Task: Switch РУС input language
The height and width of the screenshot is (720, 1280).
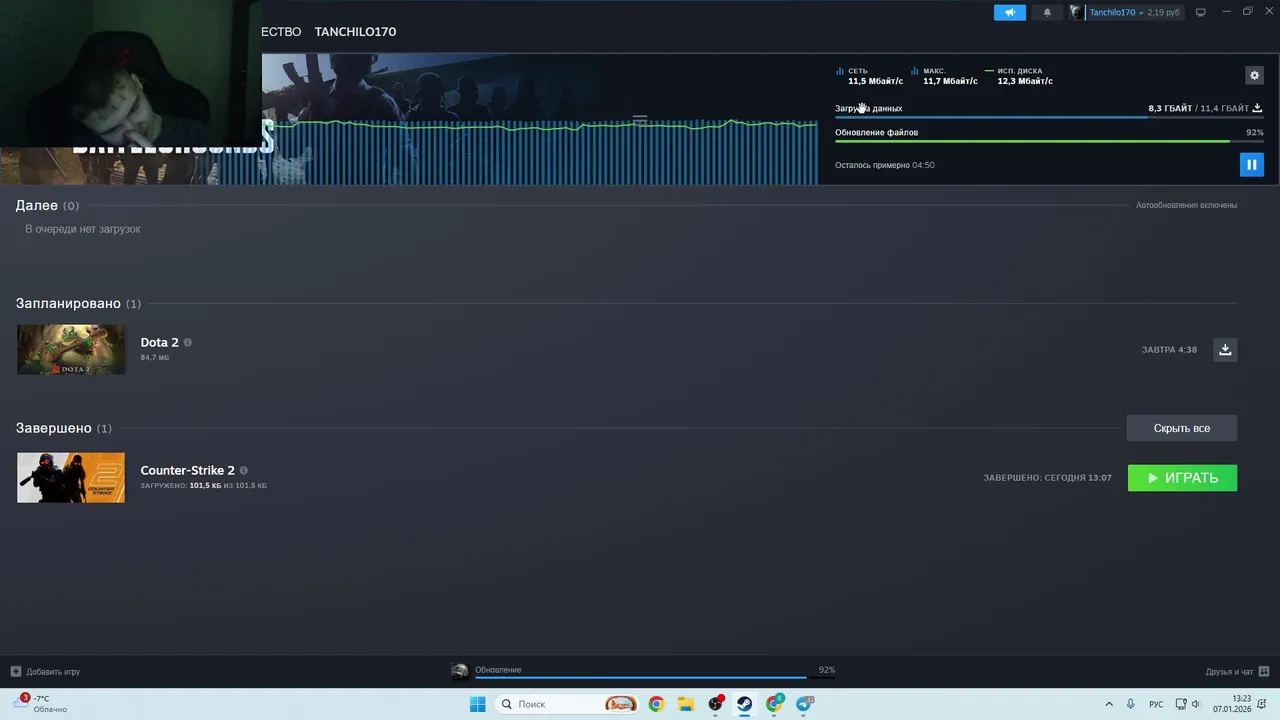Action: [x=1156, y=704]
